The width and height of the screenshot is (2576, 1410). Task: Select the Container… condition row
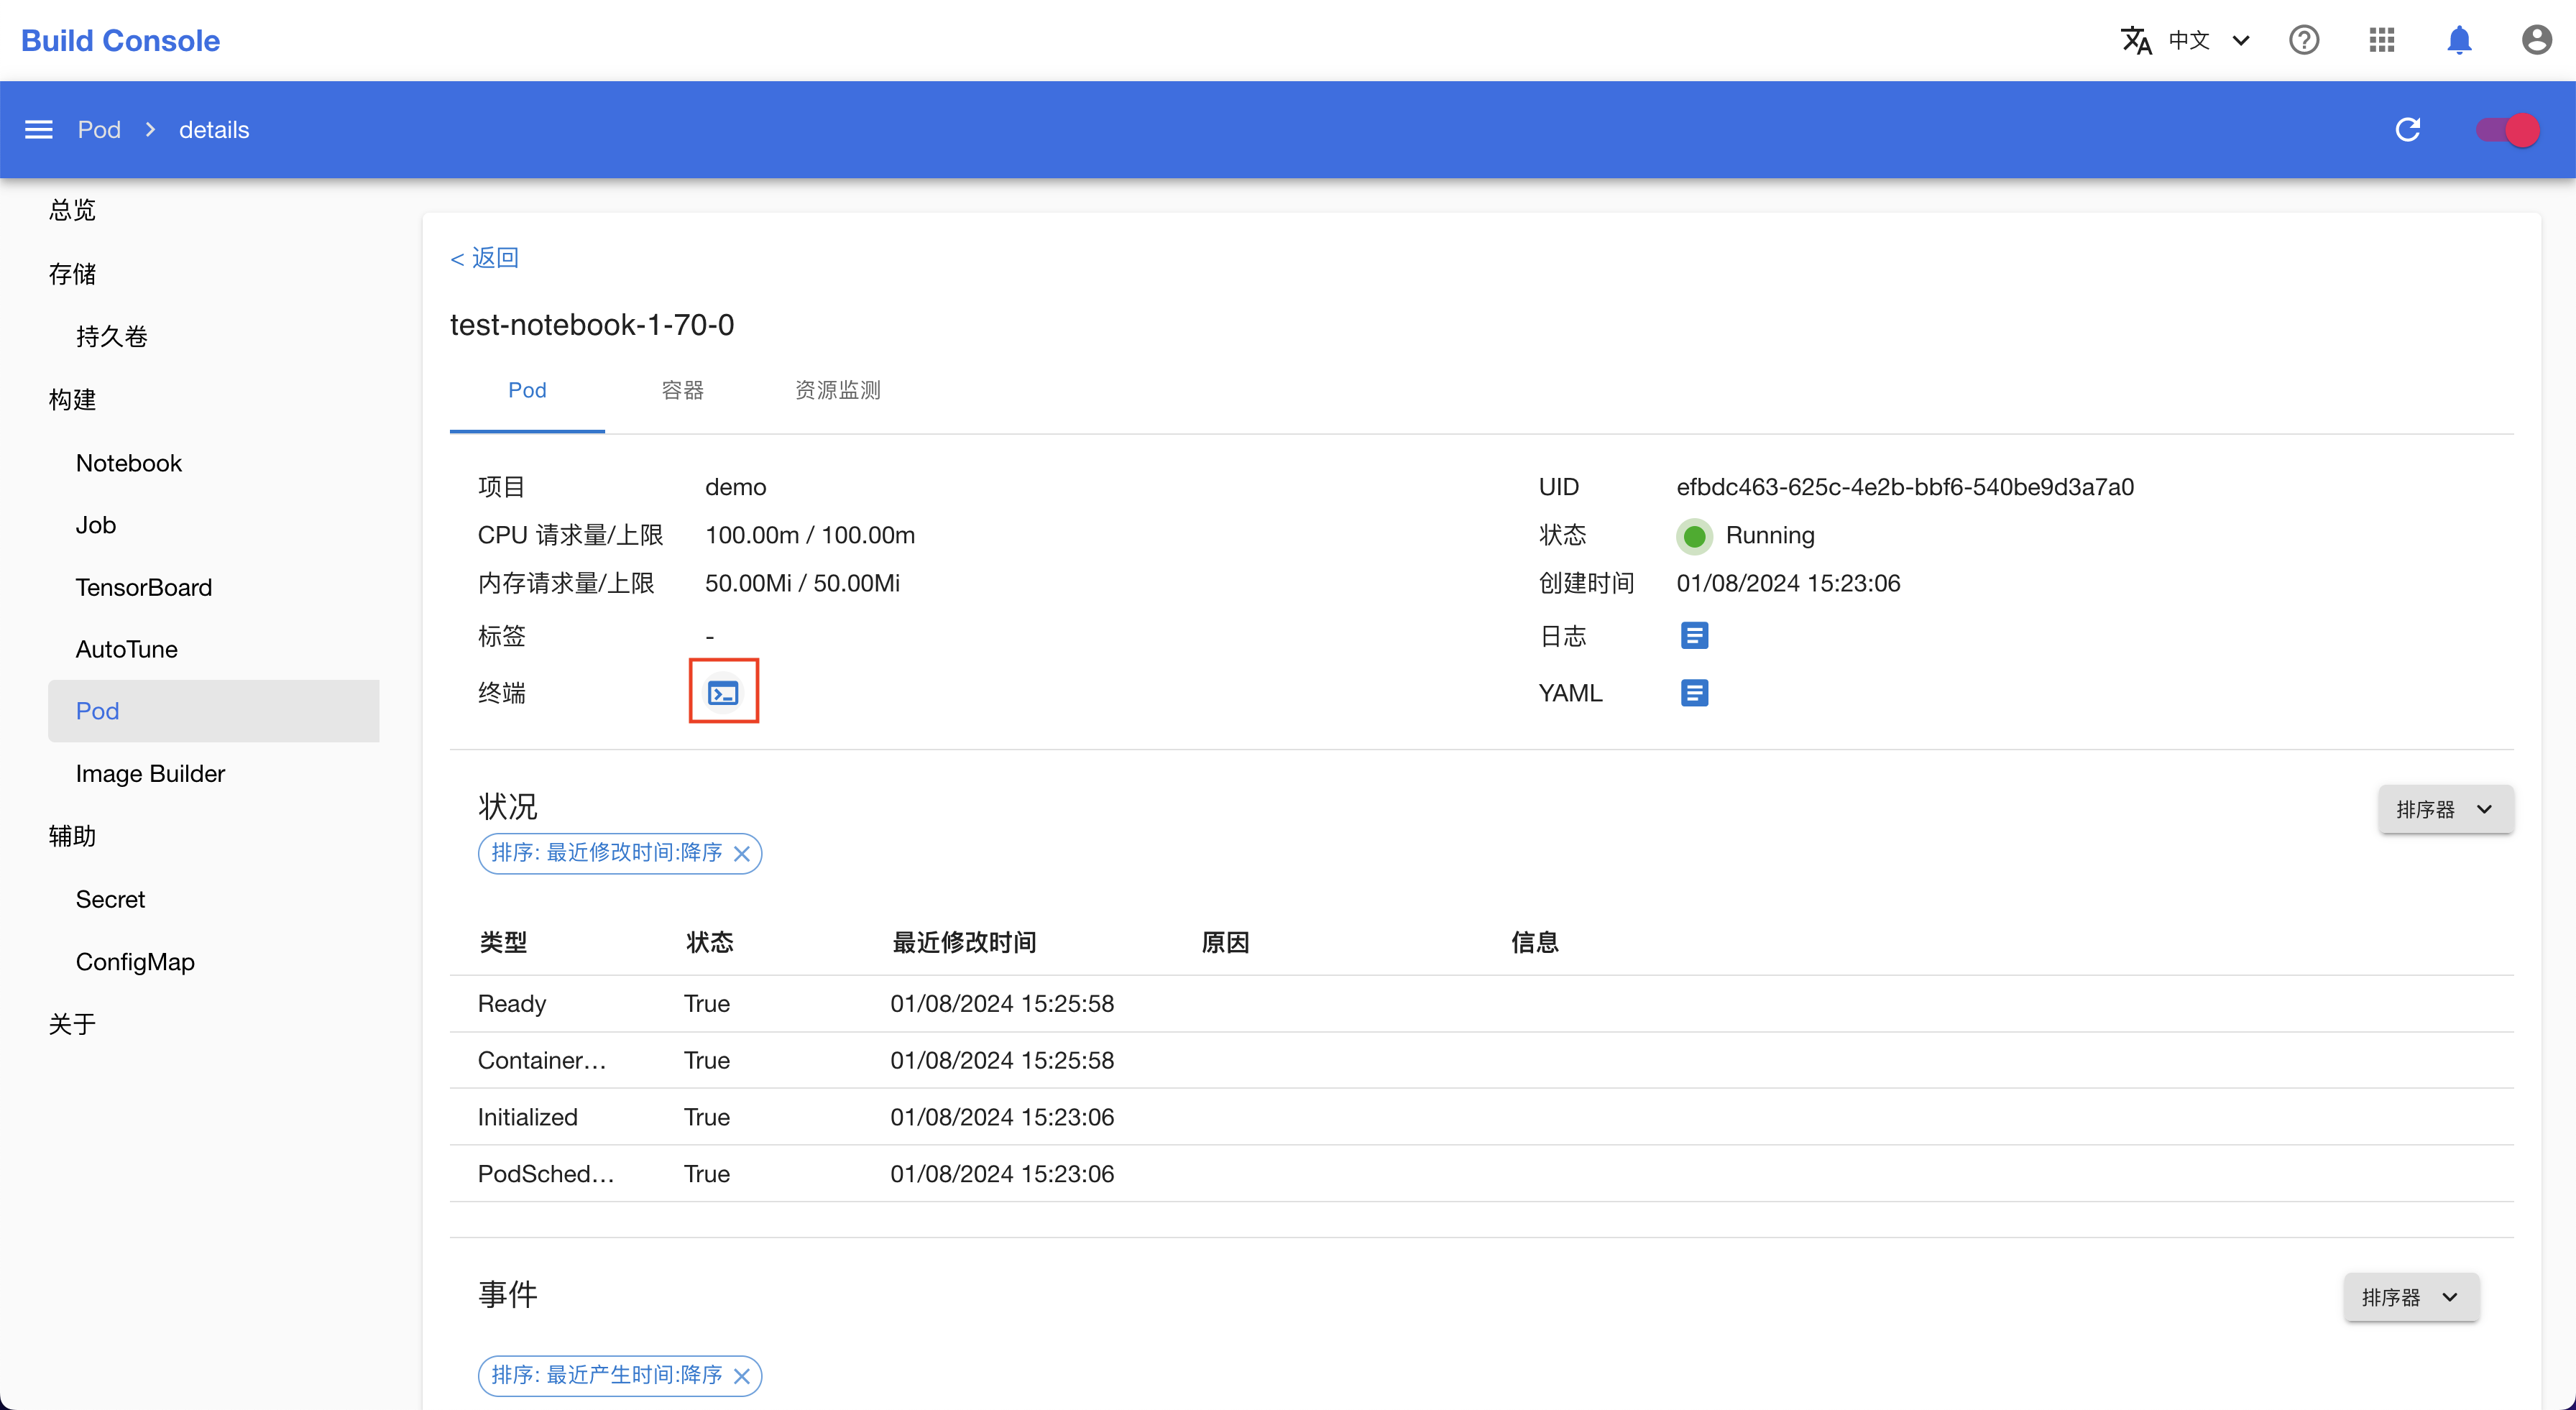coord(1481,1060)
